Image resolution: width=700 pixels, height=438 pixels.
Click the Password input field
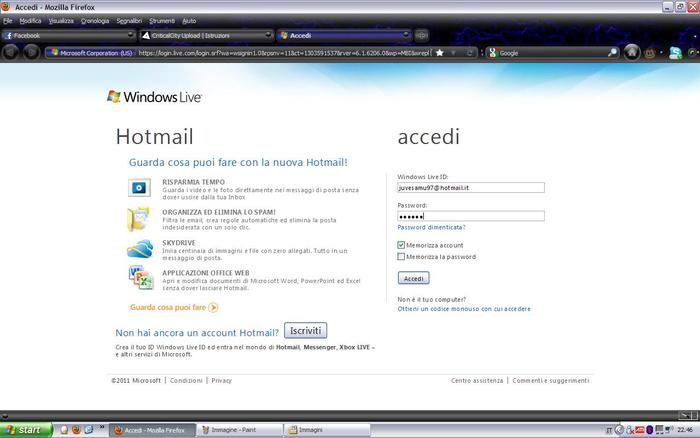471,216
